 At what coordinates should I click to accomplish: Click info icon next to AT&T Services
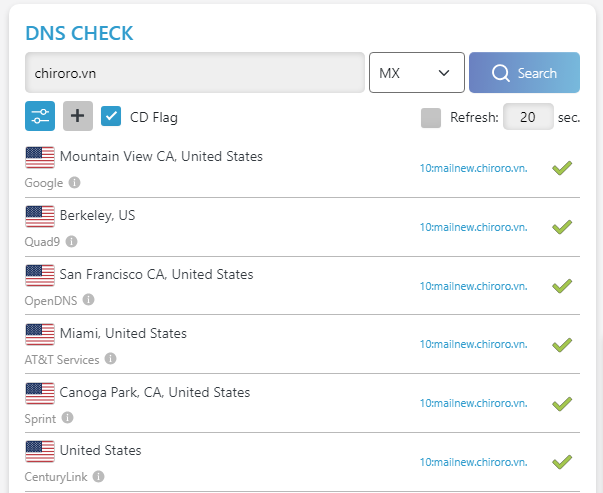[110, 358]
